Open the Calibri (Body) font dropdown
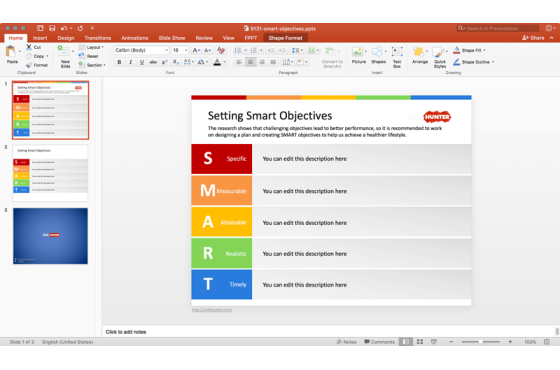Image resolution: width=560 pixels, height=370 pixels. (x=141, y=50)
